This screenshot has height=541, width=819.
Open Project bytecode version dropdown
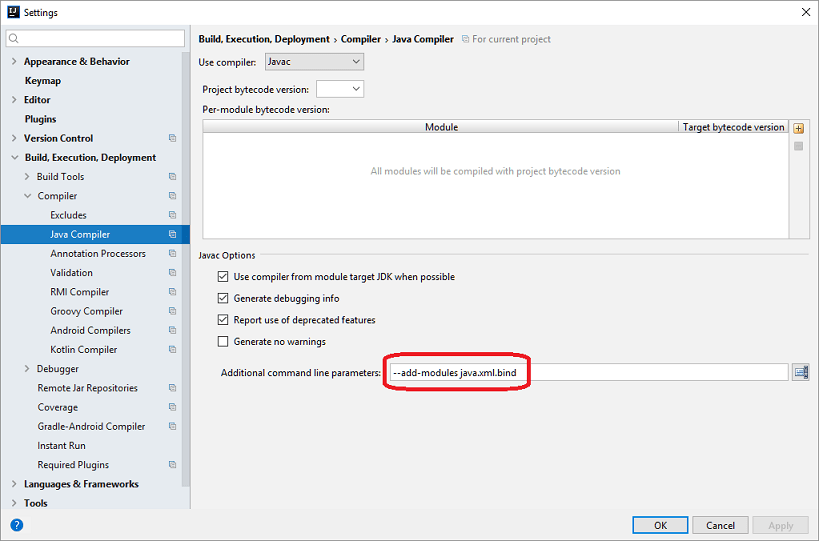coord(340,89)
